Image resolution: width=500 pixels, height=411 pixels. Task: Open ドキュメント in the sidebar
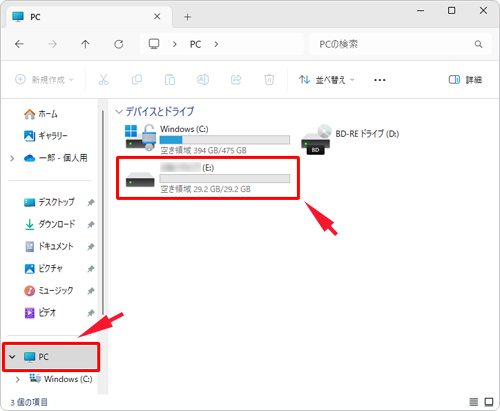49,246
